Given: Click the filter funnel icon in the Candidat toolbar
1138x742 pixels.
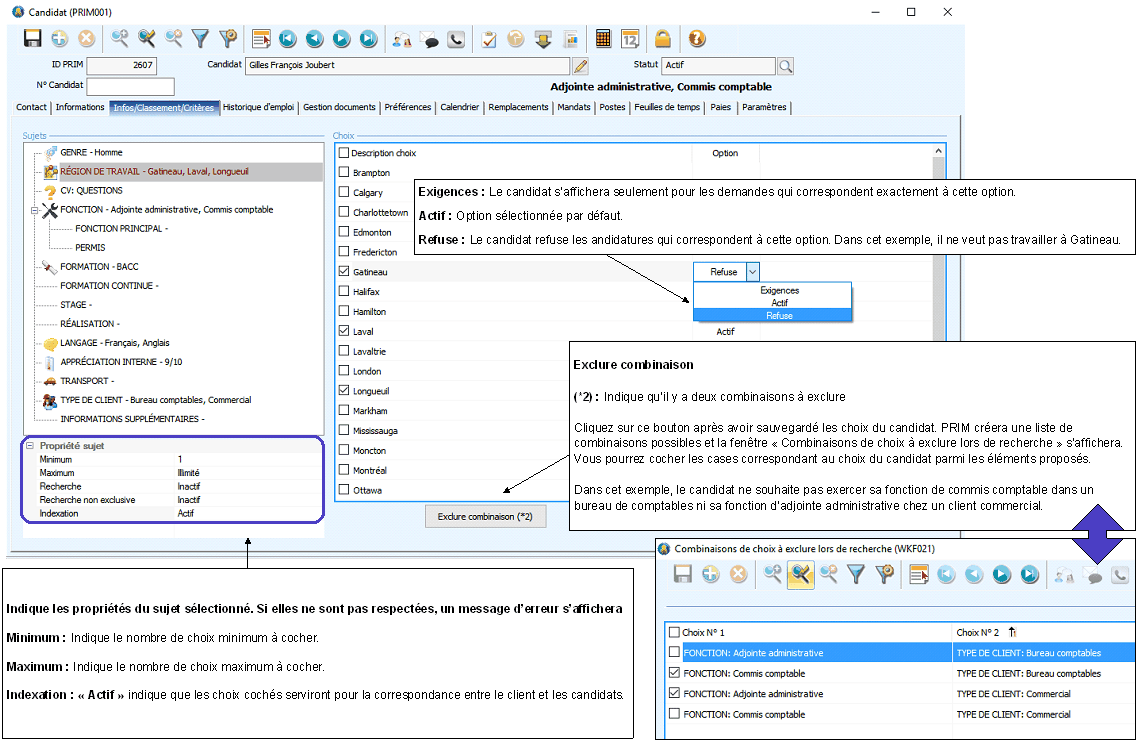Looking at the screenshot, I should tap(200, 39).
